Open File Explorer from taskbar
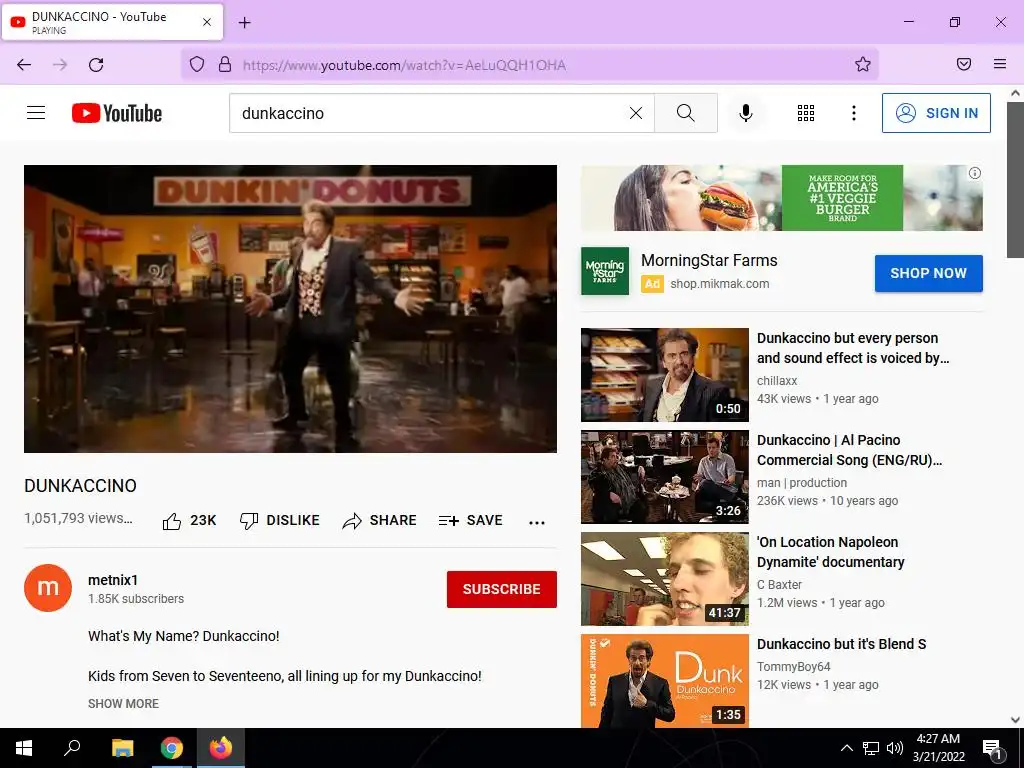The width and height of the screenshot is (1024, 768). (122, 748)
